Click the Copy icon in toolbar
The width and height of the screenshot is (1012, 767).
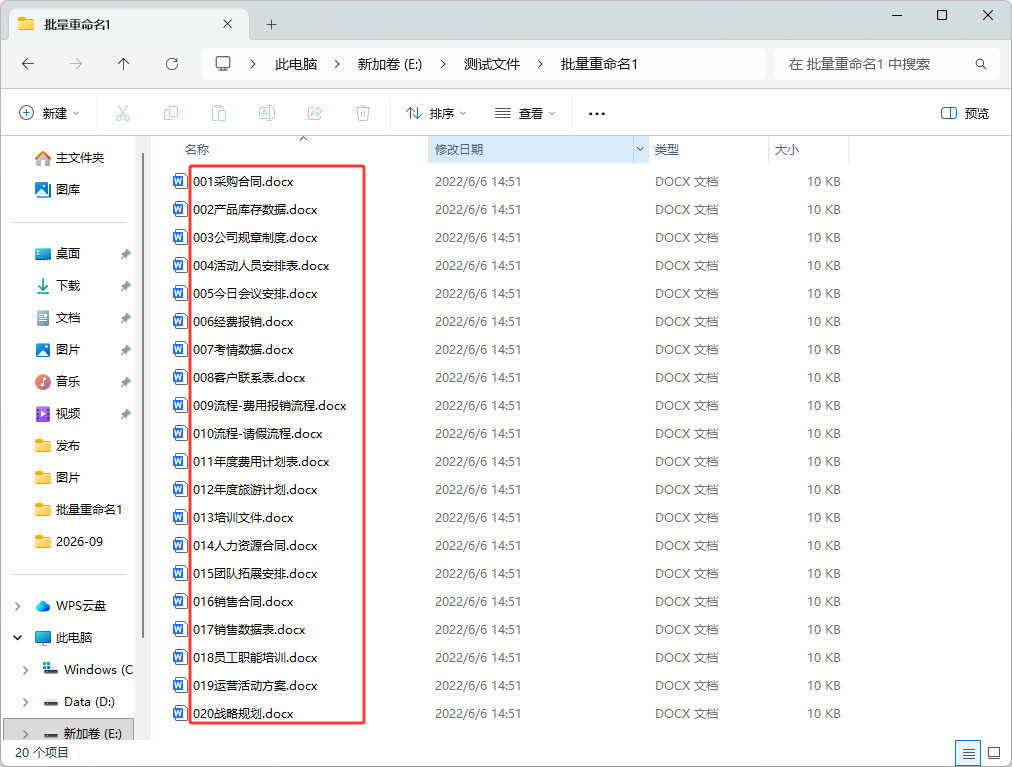(171, 114)
